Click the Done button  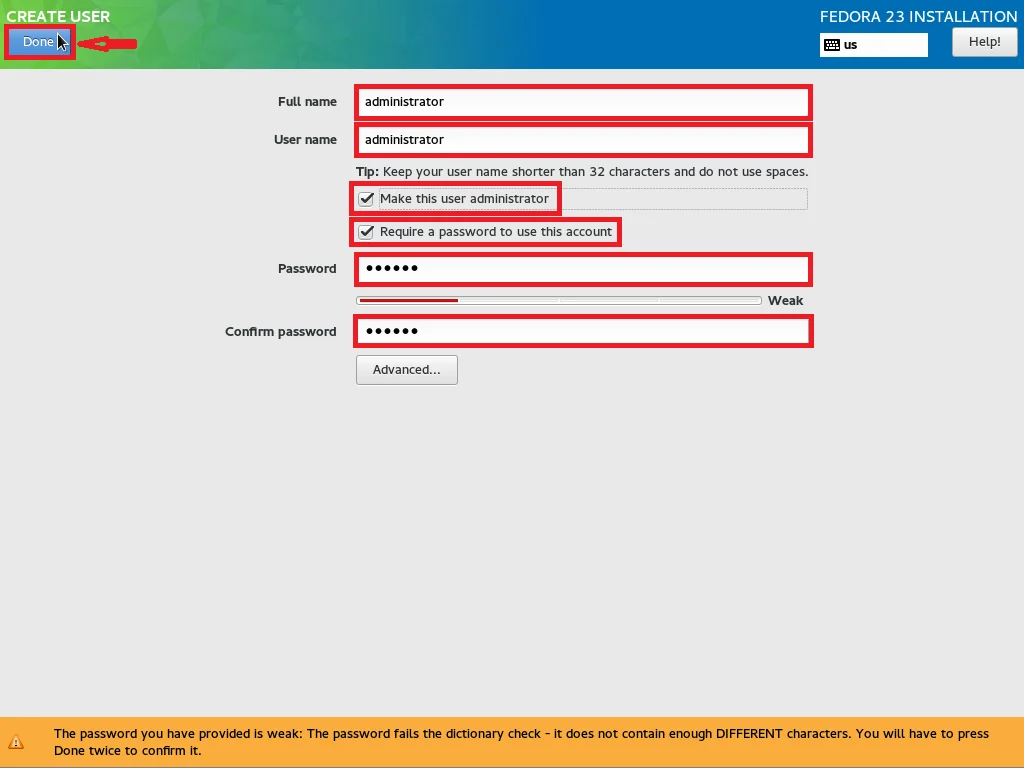click(x=39, y=42)
